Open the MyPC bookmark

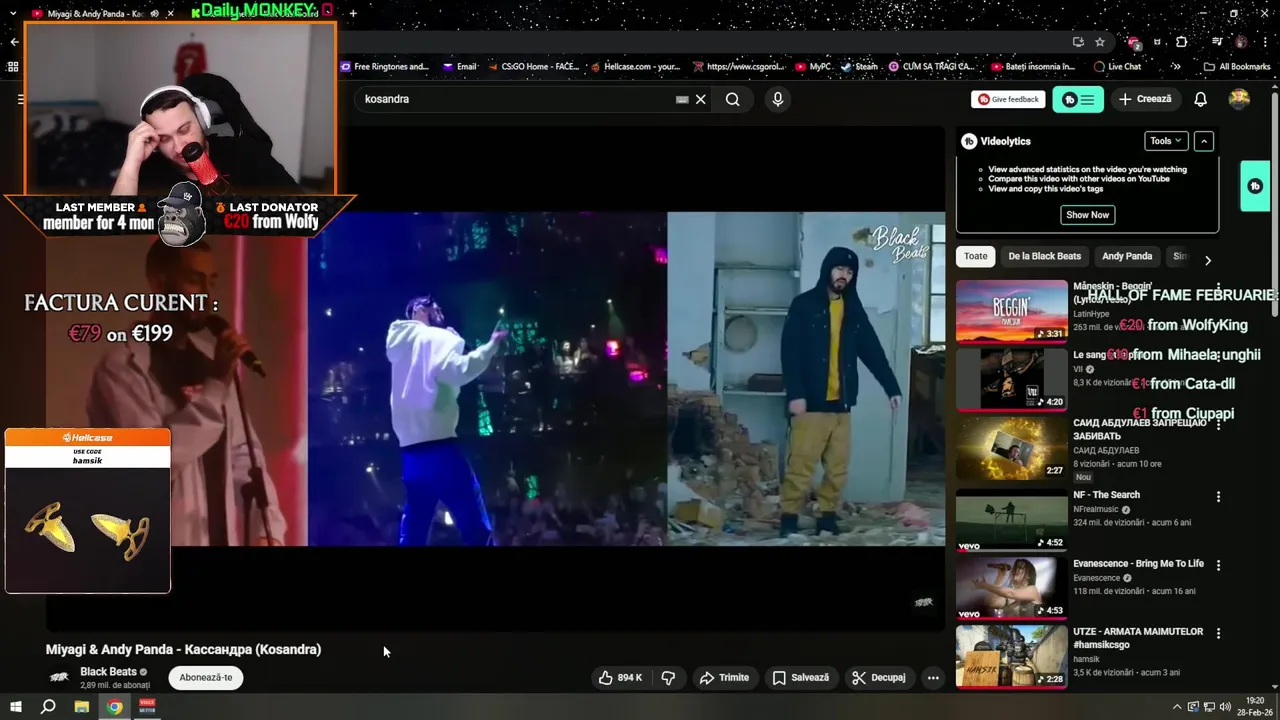pyautogui.click(x=813, y=67)
